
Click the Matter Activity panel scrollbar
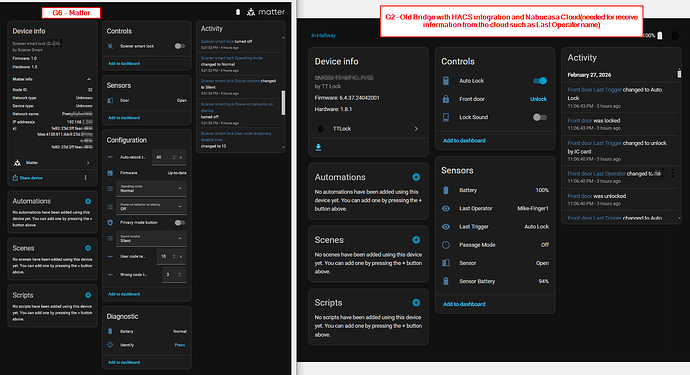[283, 103]
